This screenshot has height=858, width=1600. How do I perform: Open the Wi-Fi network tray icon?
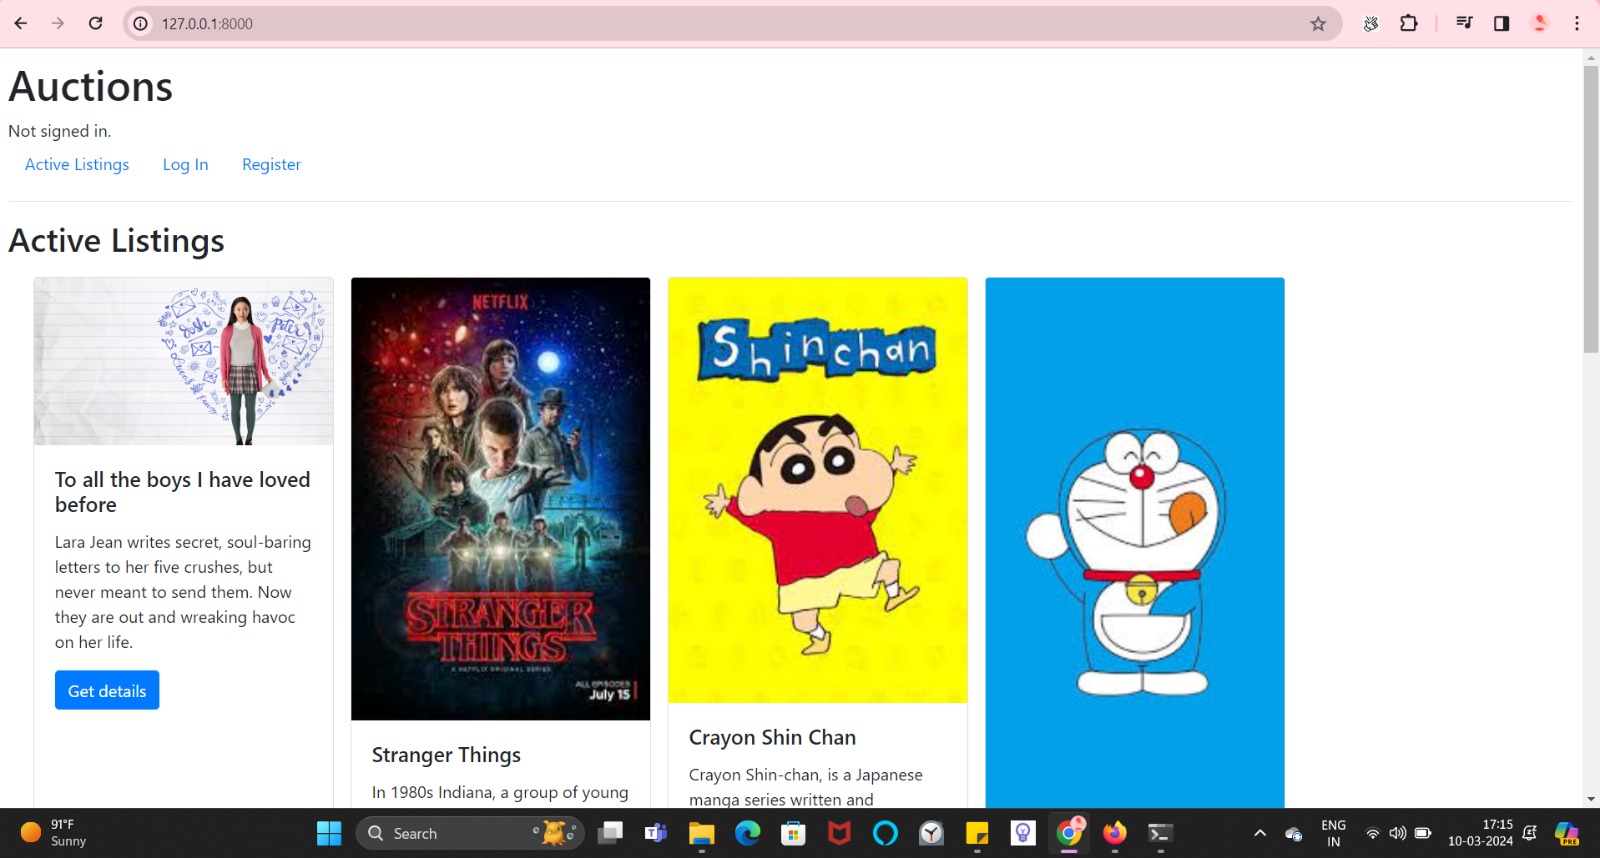pos(1373,833)
